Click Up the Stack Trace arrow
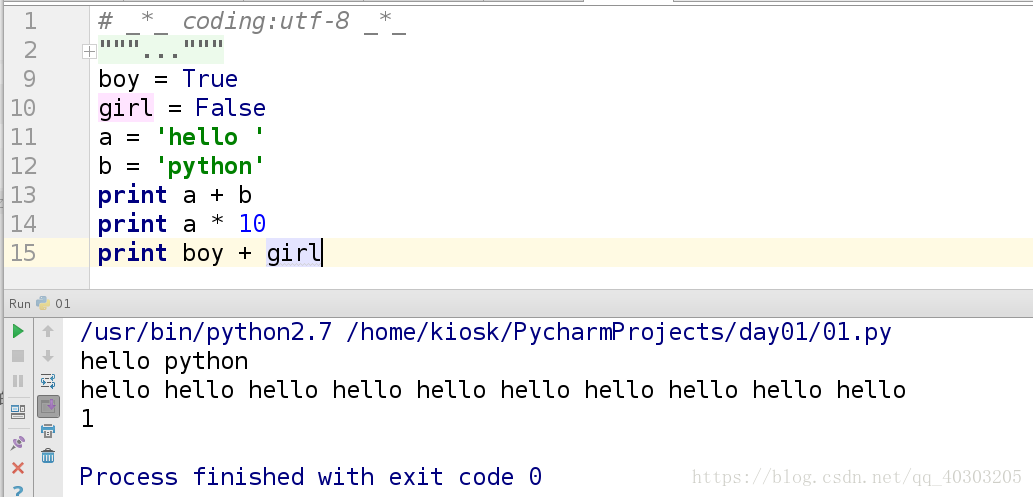 [x=47, y=331]
